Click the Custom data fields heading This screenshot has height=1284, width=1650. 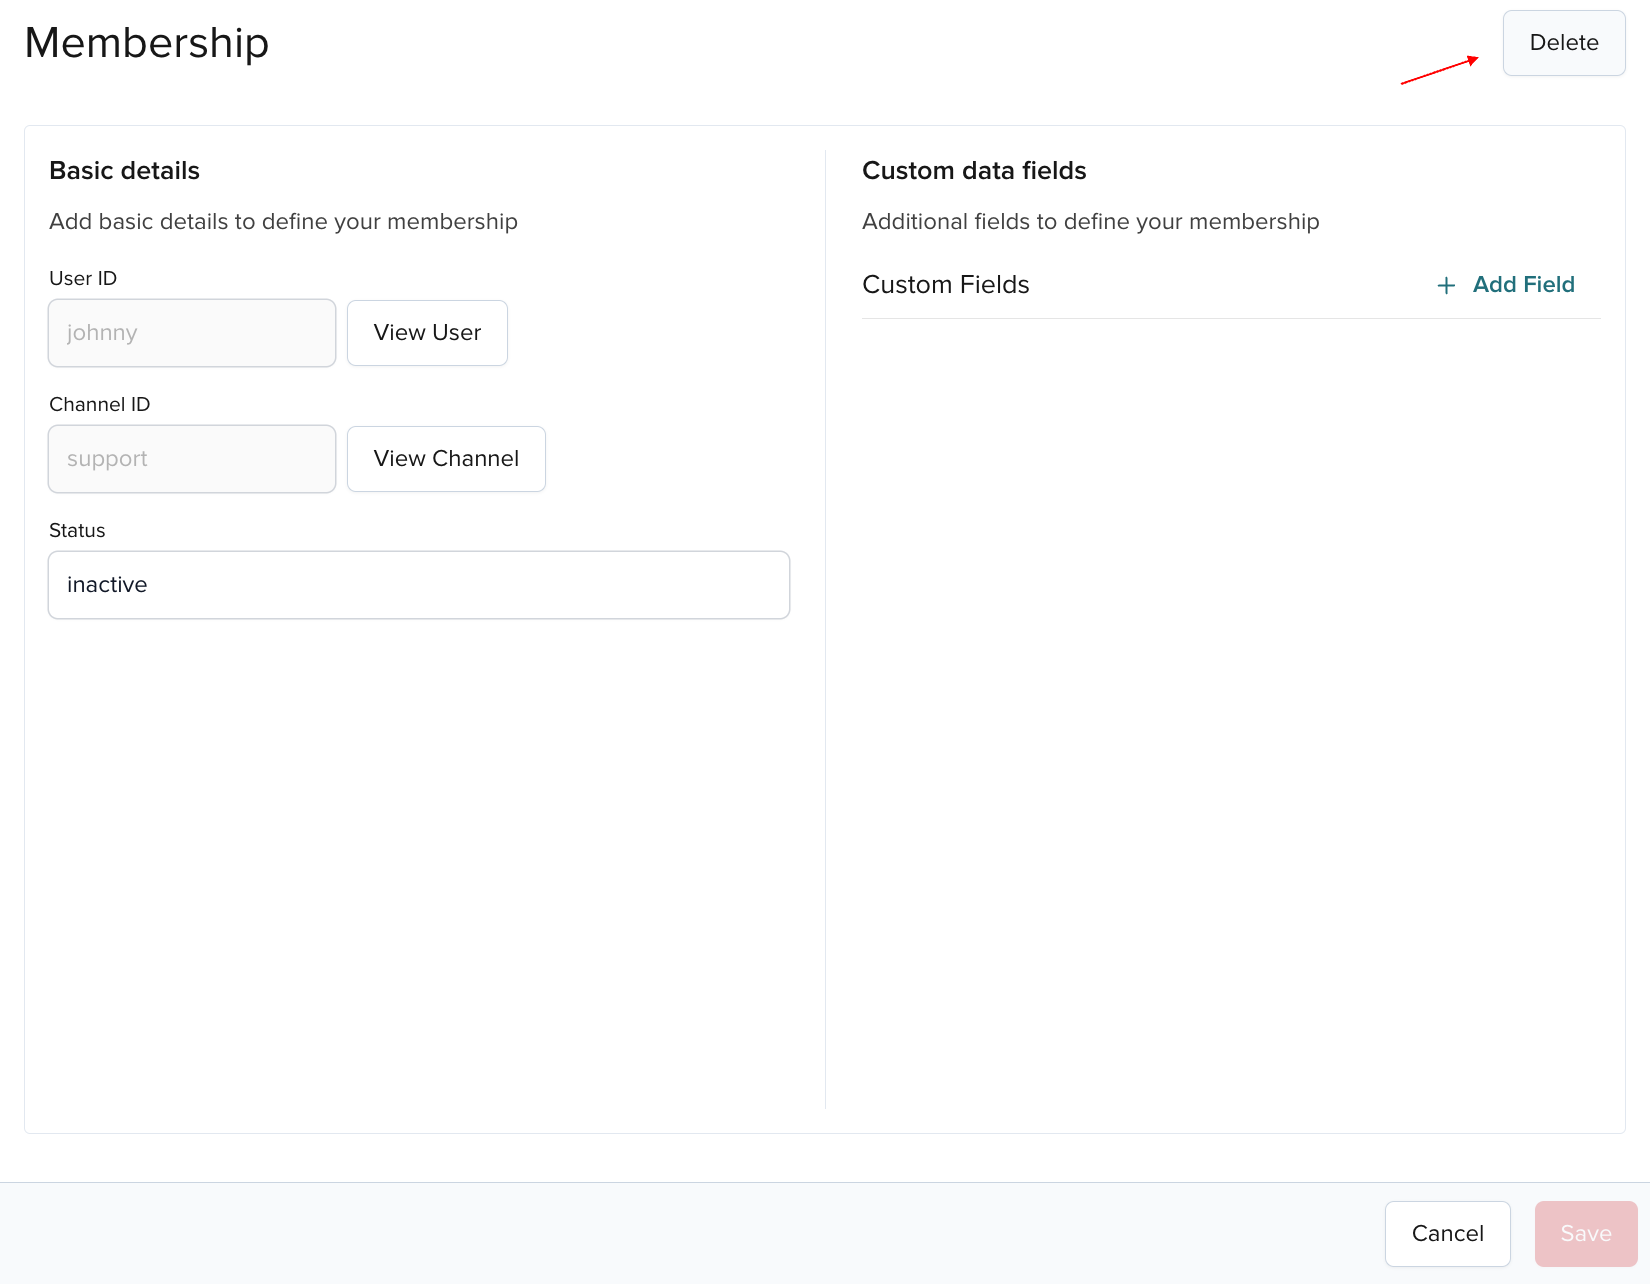coord(973,170)
